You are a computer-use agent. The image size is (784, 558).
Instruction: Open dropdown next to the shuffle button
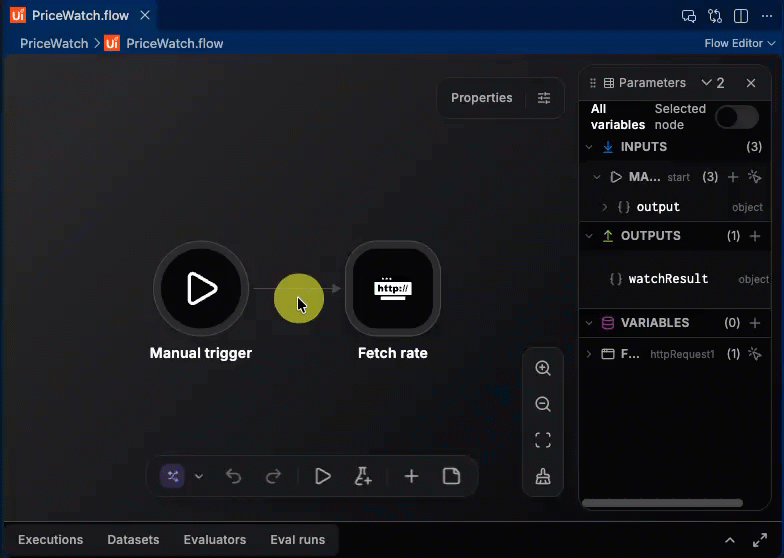tap(198, 476)
